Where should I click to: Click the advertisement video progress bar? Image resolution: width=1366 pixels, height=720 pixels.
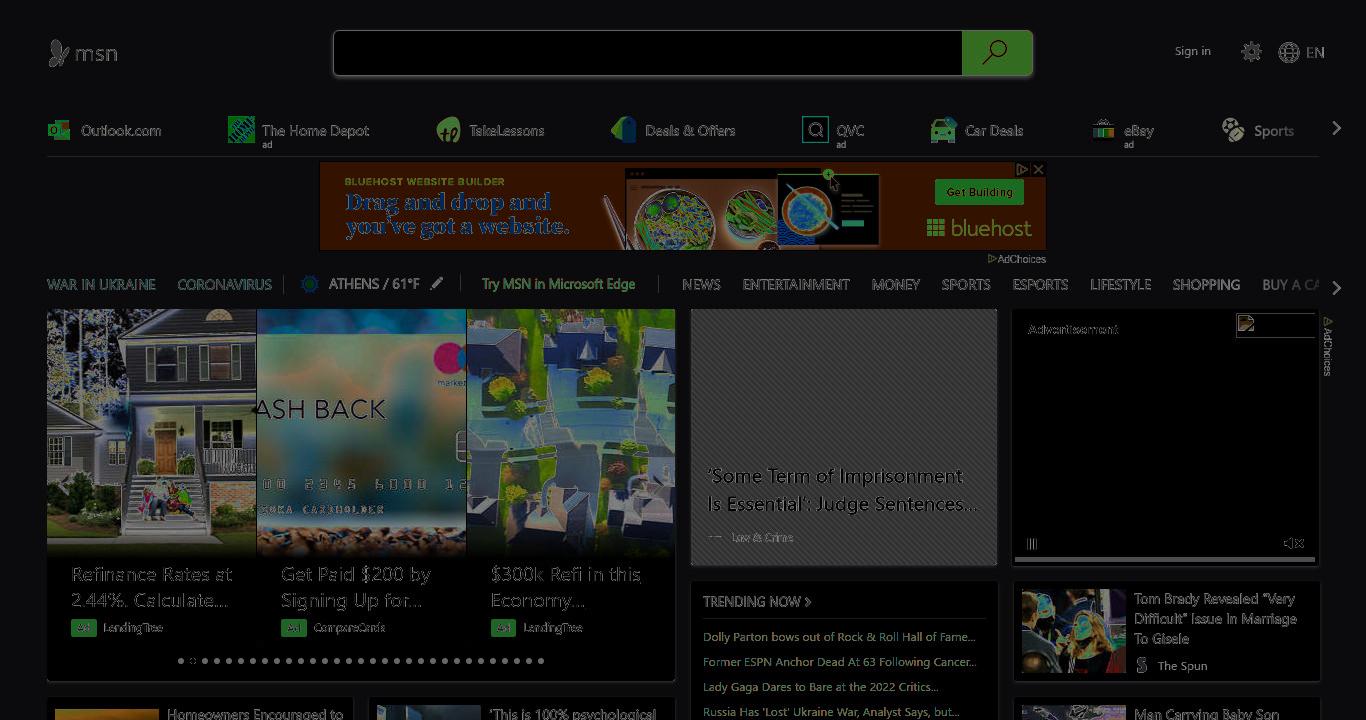click(1164, 560)
